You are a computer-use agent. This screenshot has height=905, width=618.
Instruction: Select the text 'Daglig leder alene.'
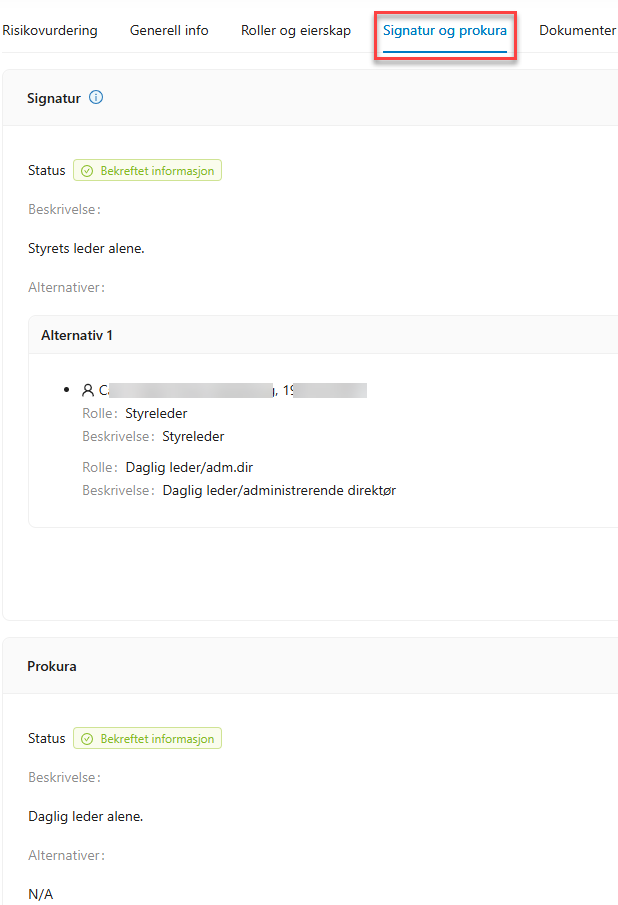(85, 817)
